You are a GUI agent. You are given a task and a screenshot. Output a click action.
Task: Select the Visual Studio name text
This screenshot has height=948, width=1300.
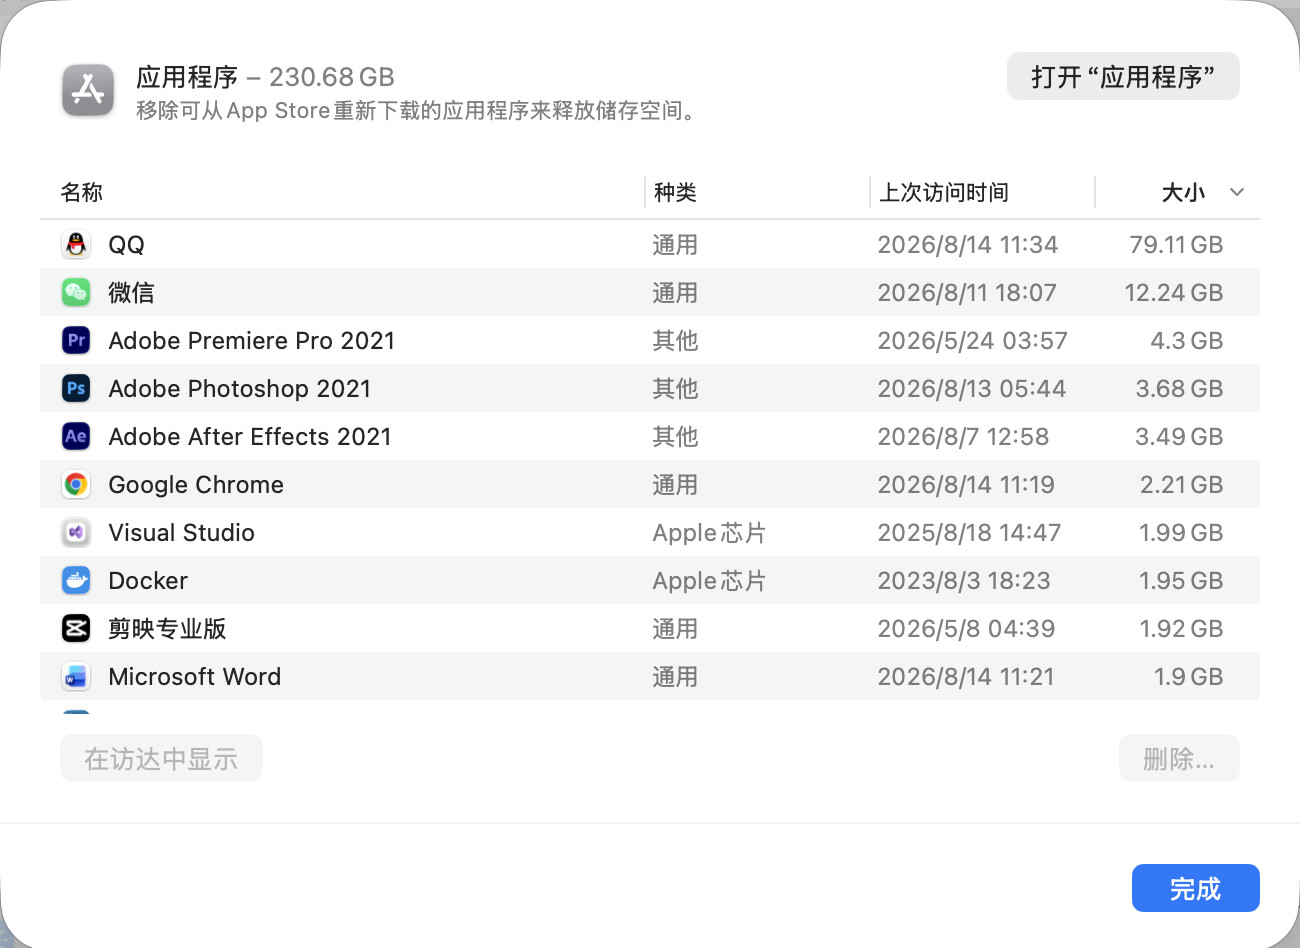(x=182, y=532)
